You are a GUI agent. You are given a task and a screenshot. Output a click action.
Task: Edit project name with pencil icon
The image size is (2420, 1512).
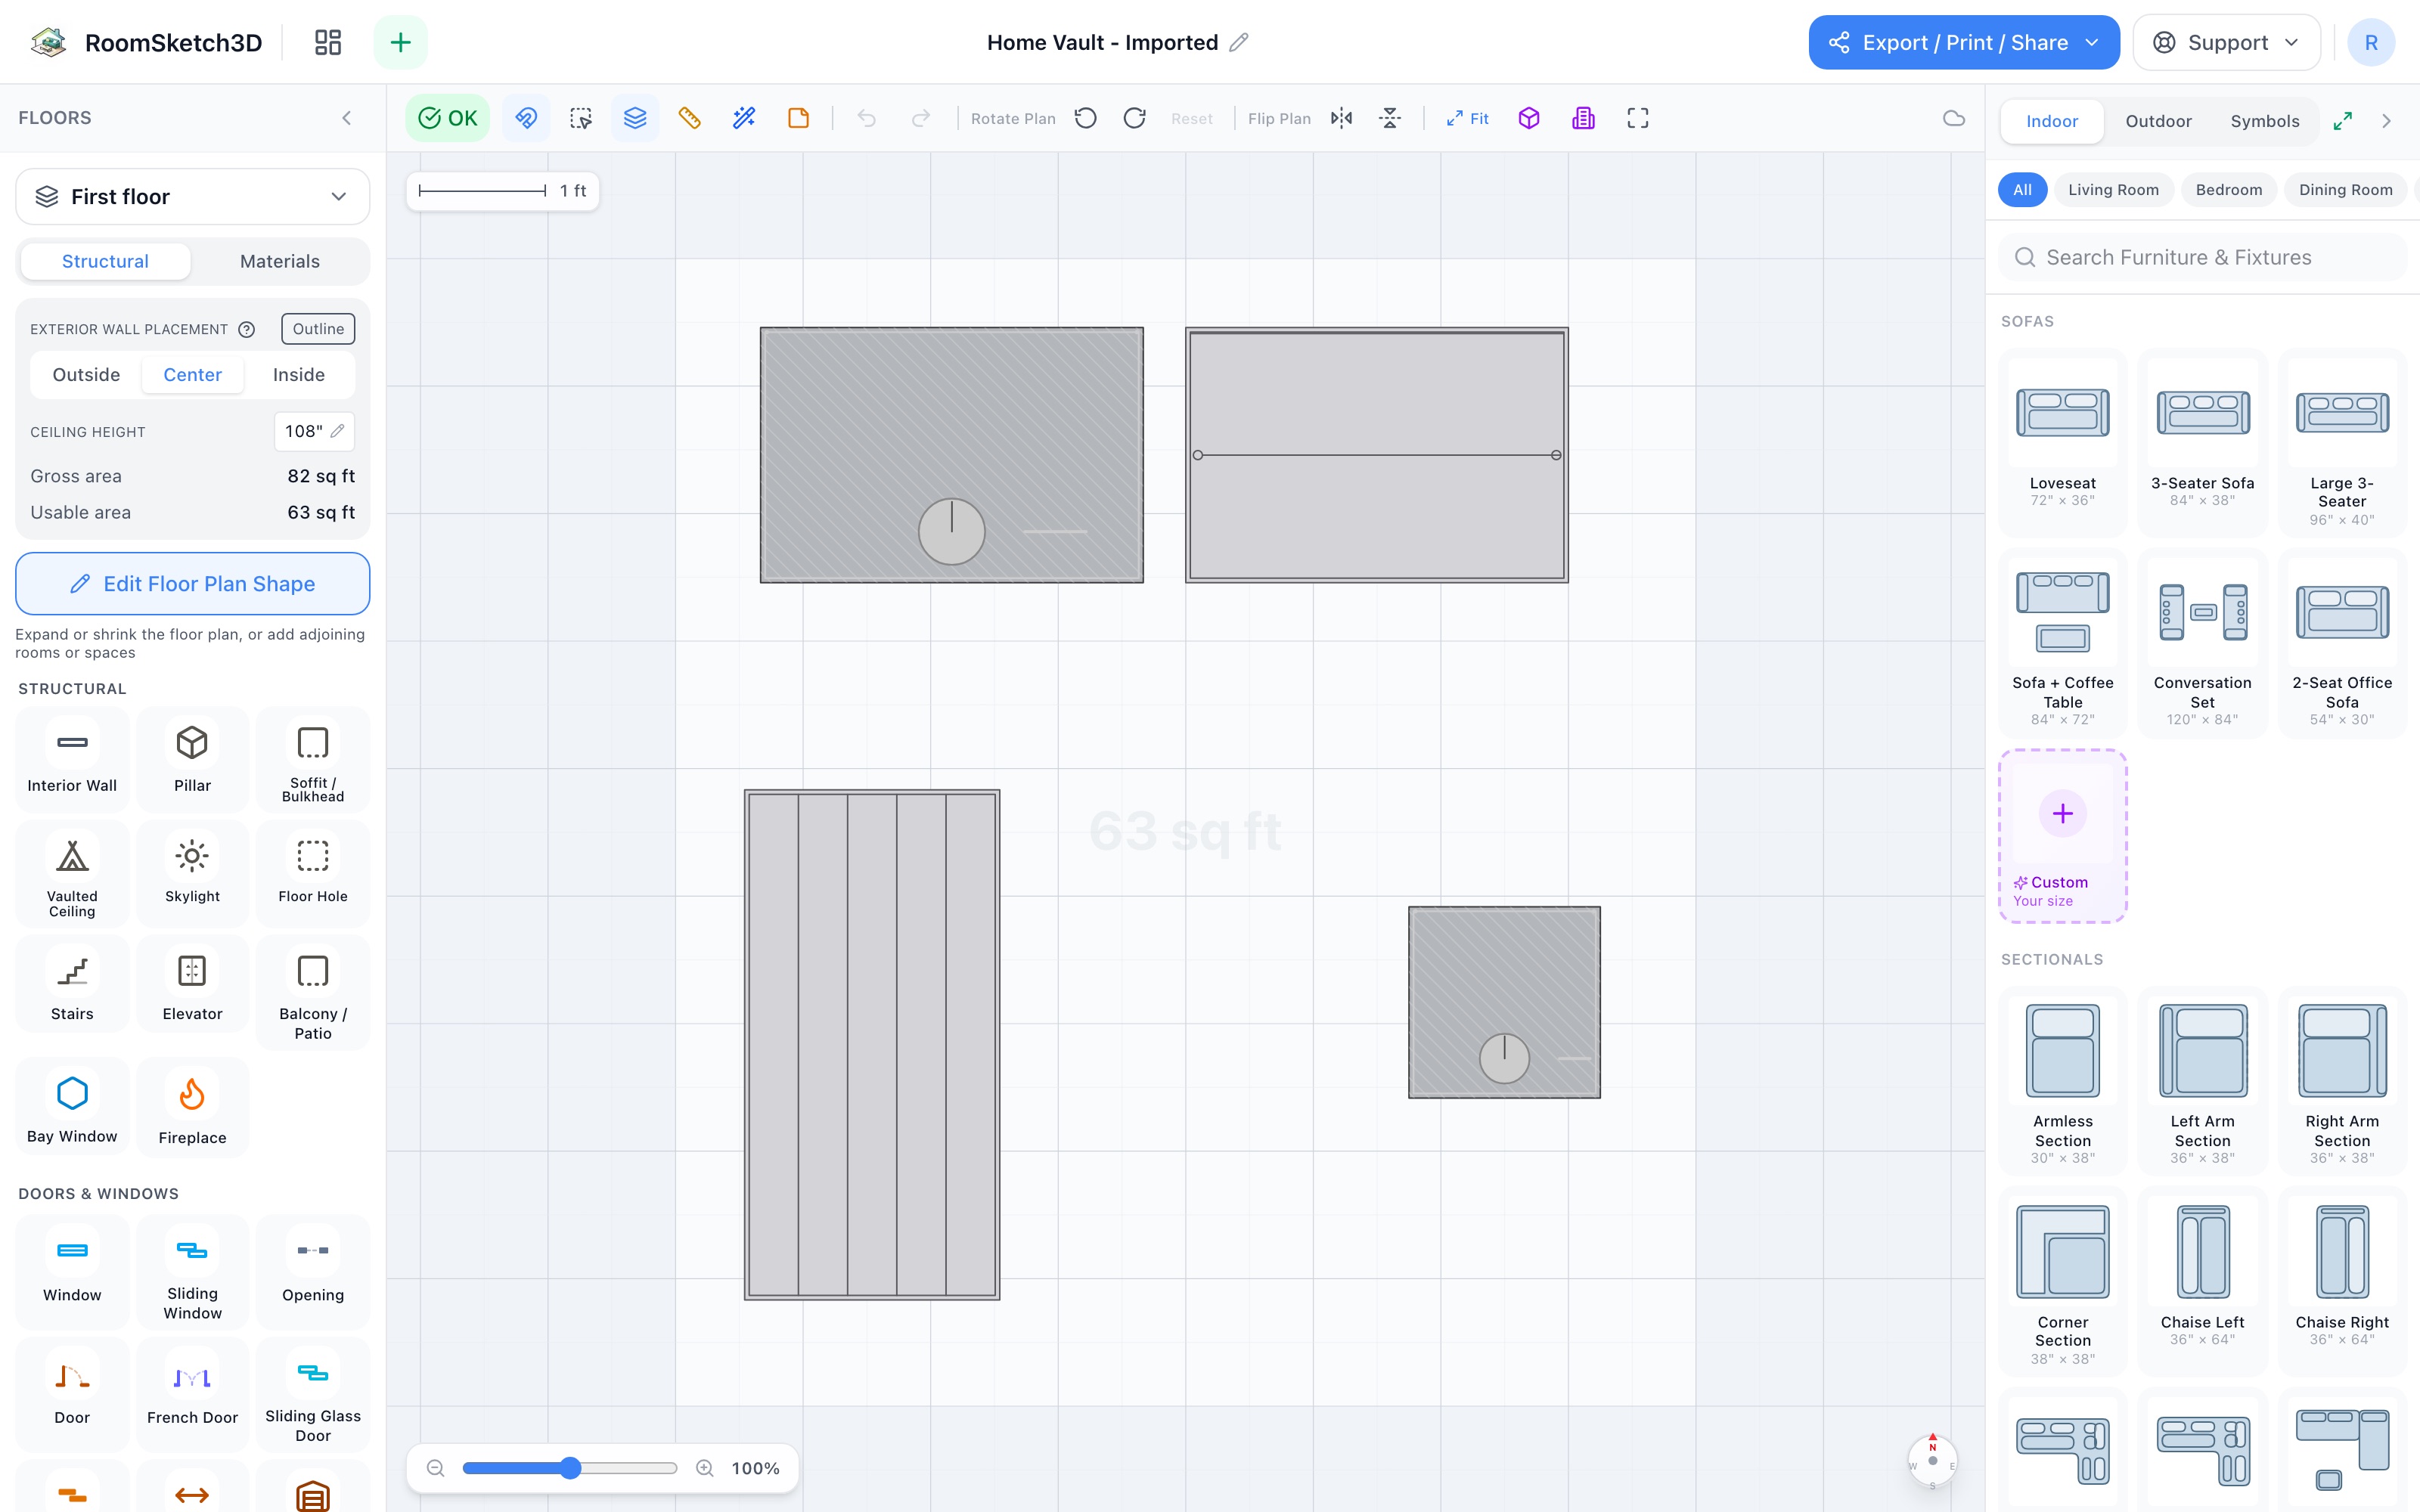(1239, 42)
